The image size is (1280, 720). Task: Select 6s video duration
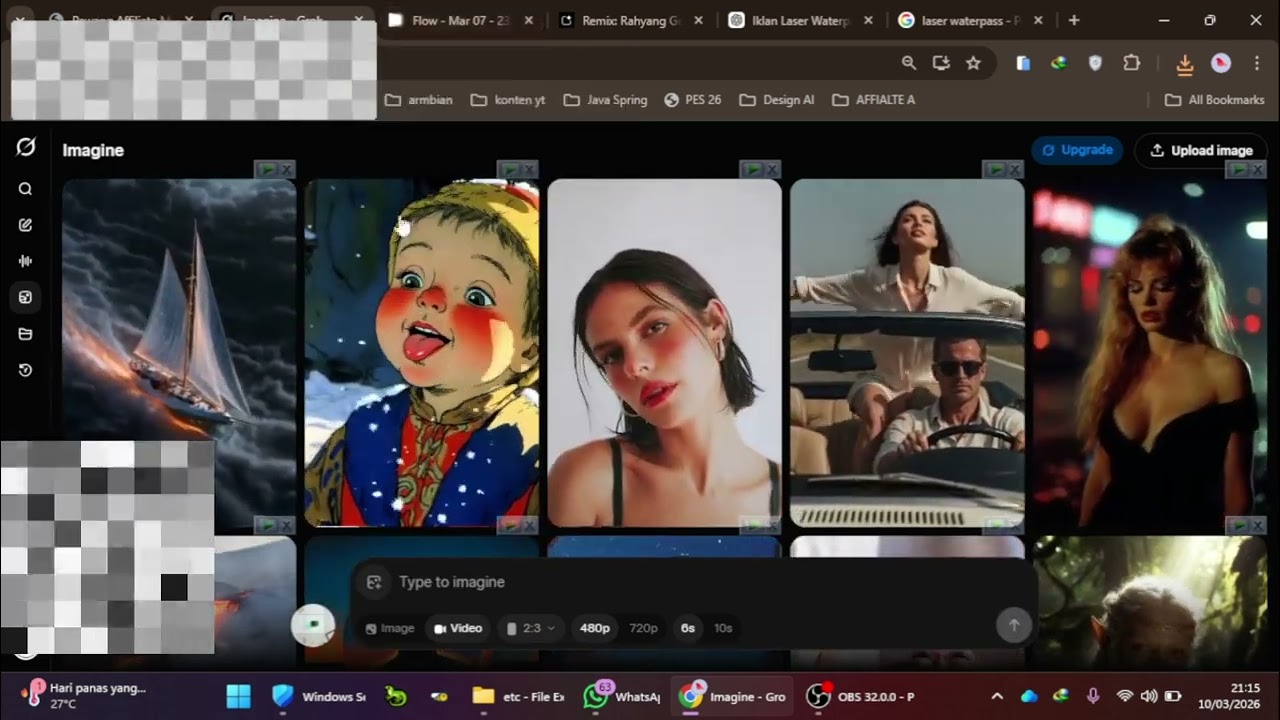tap(688, 628)
